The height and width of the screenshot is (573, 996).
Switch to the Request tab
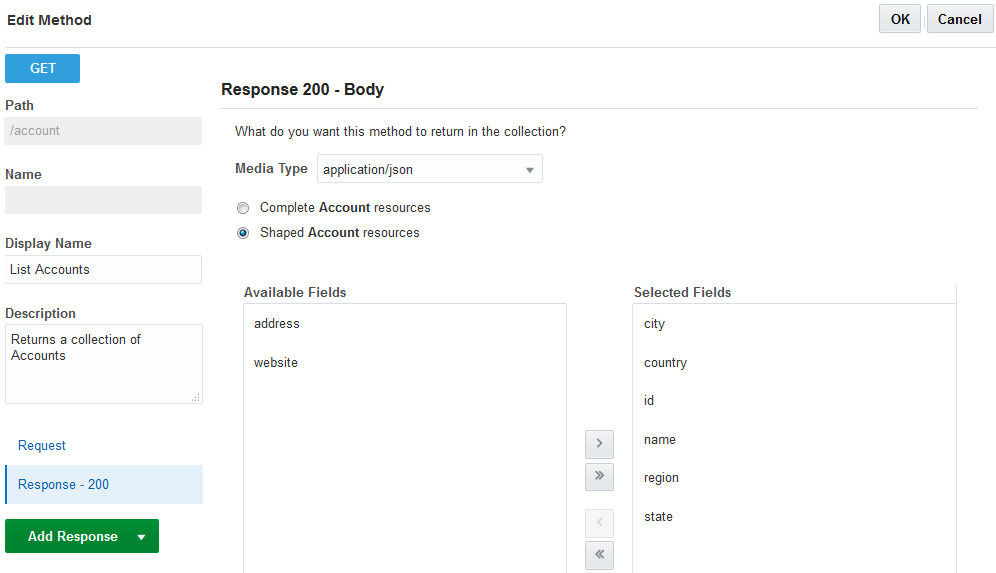pos(42,446)
